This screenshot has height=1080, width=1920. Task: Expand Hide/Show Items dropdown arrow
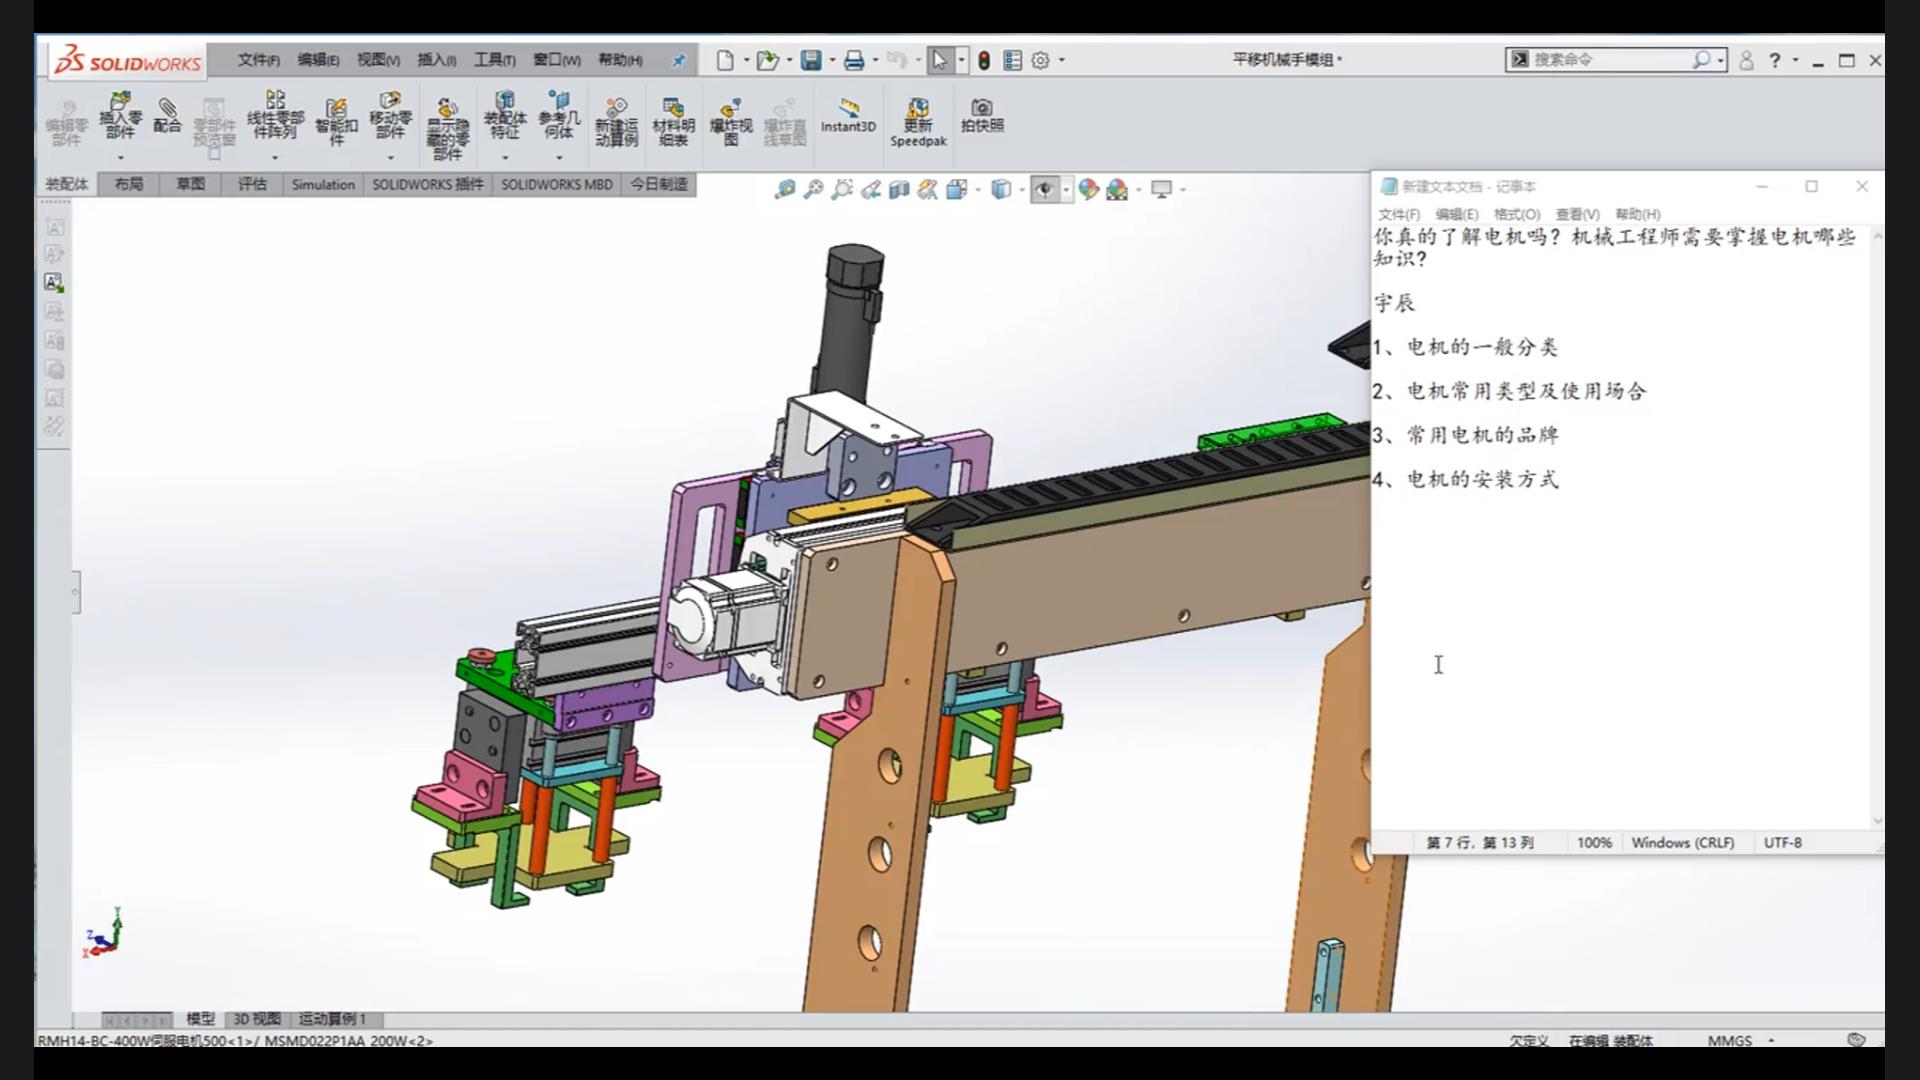tap(1067, 189)
